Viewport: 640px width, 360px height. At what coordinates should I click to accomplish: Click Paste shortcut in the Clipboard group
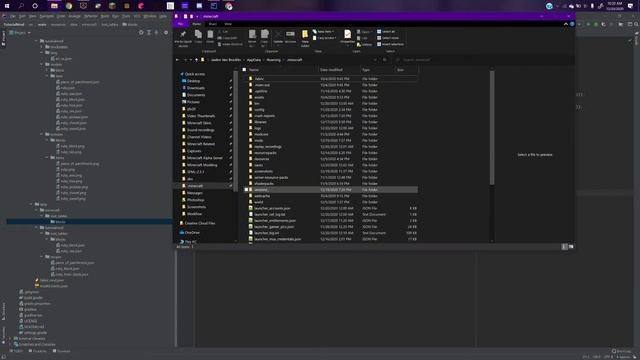coord(230,44)
